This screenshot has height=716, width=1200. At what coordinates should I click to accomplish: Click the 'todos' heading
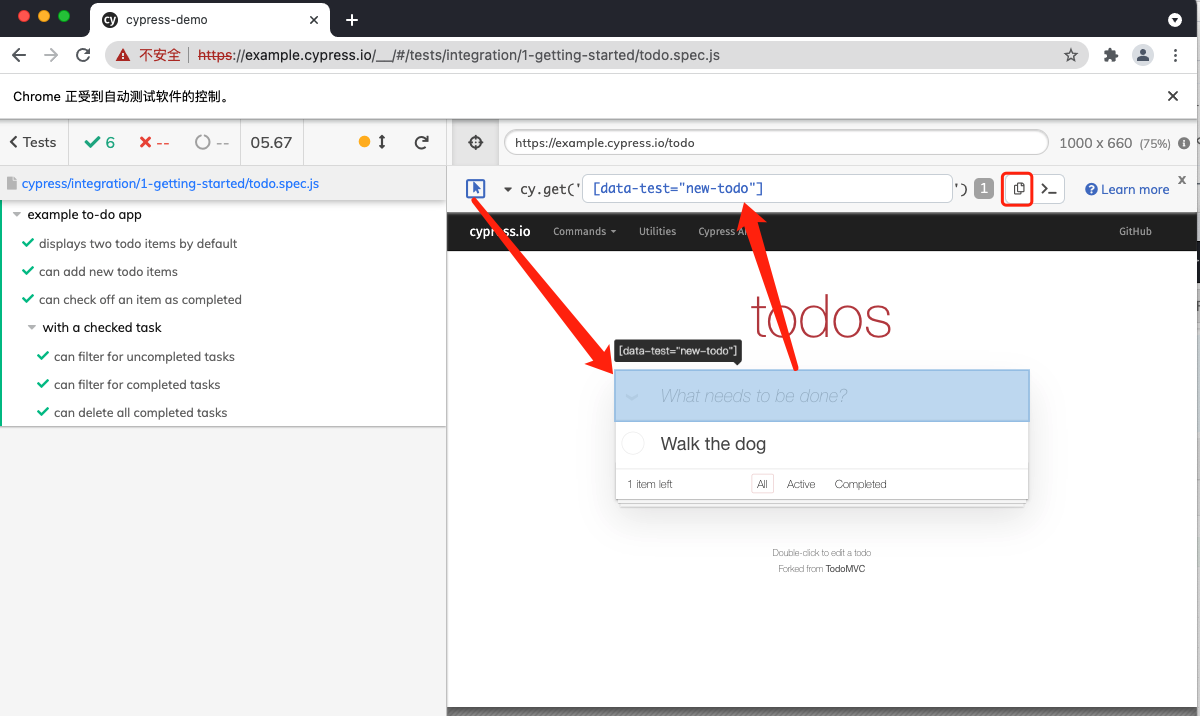821,316
